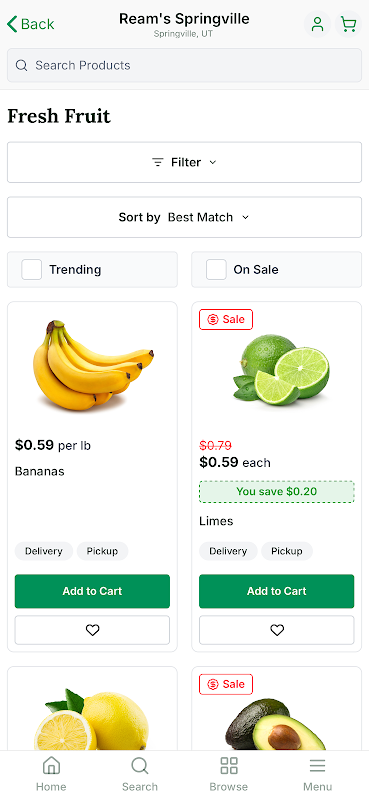Enable the On Sale checkbox
This screenshot has width=369, height=800.
coord(216,269)
